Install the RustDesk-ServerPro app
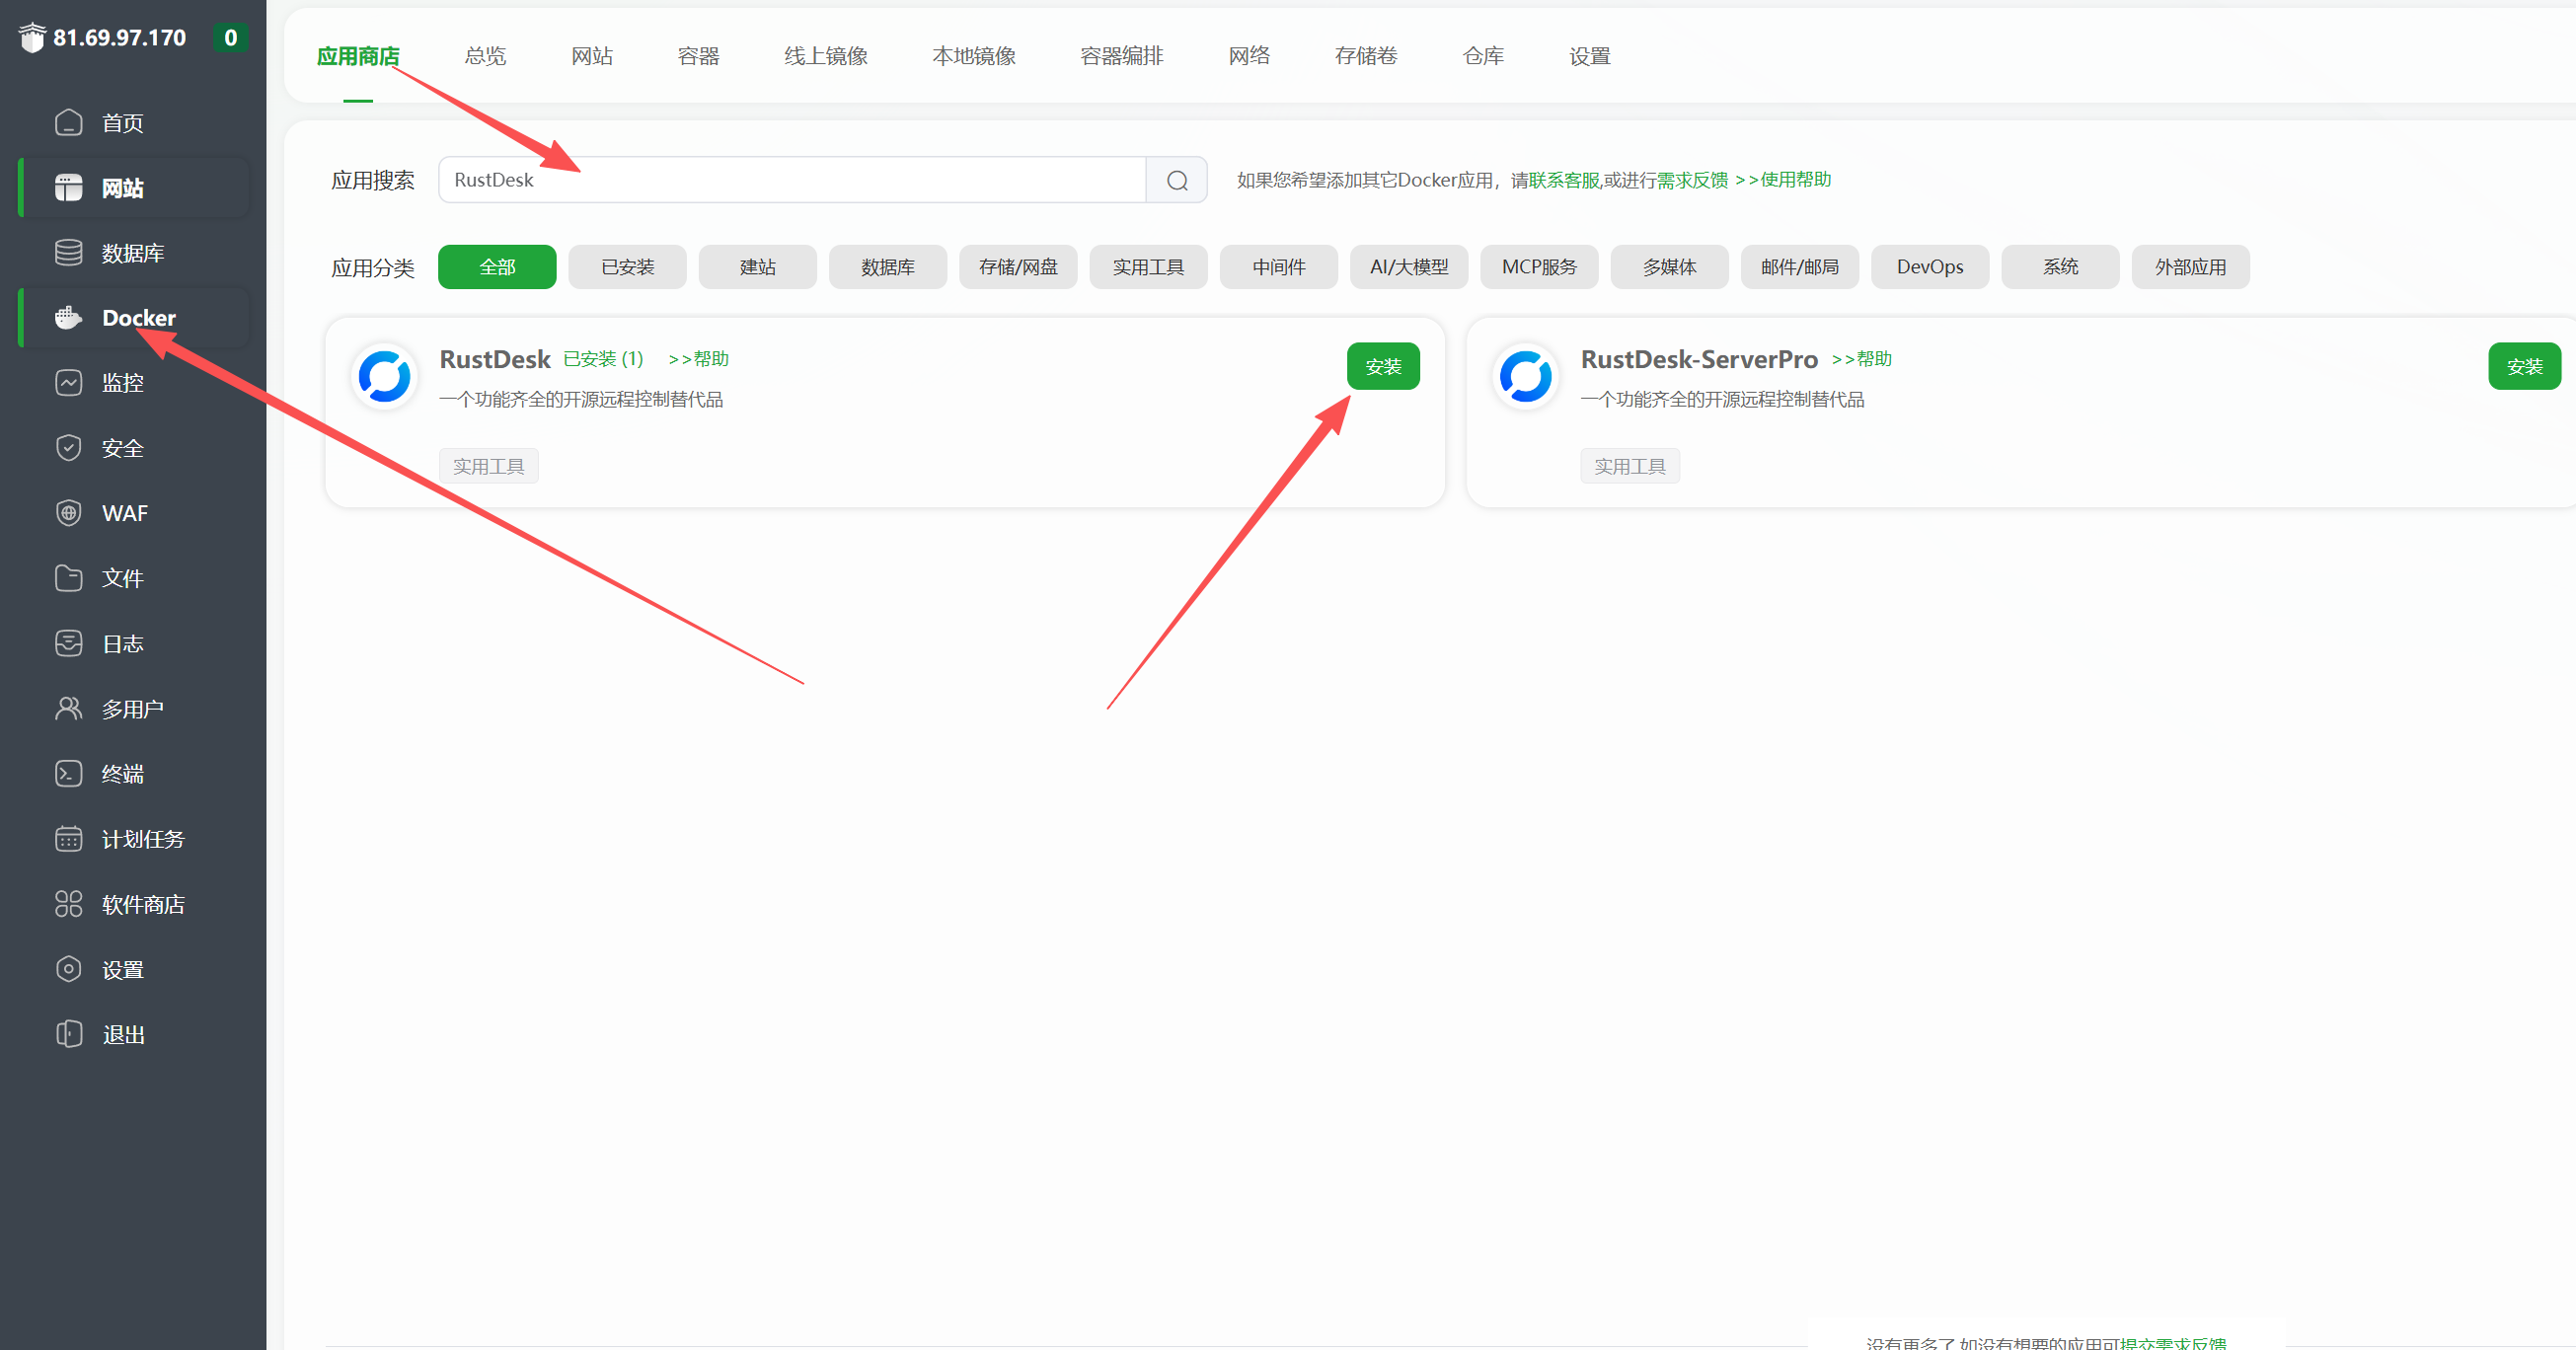The image size is (2576, 1350). tap(2524, 366)
